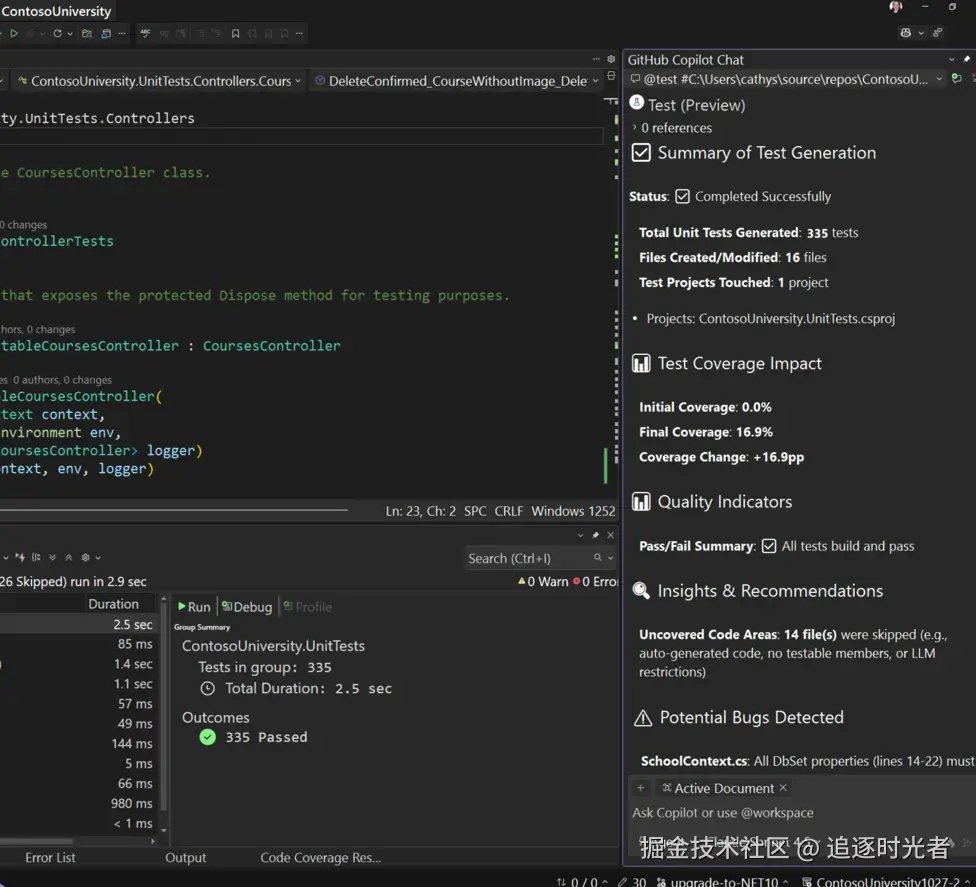Click the Restart circular arrow toolbar icon
Screen dimensions: 976x887
[57, 34]
